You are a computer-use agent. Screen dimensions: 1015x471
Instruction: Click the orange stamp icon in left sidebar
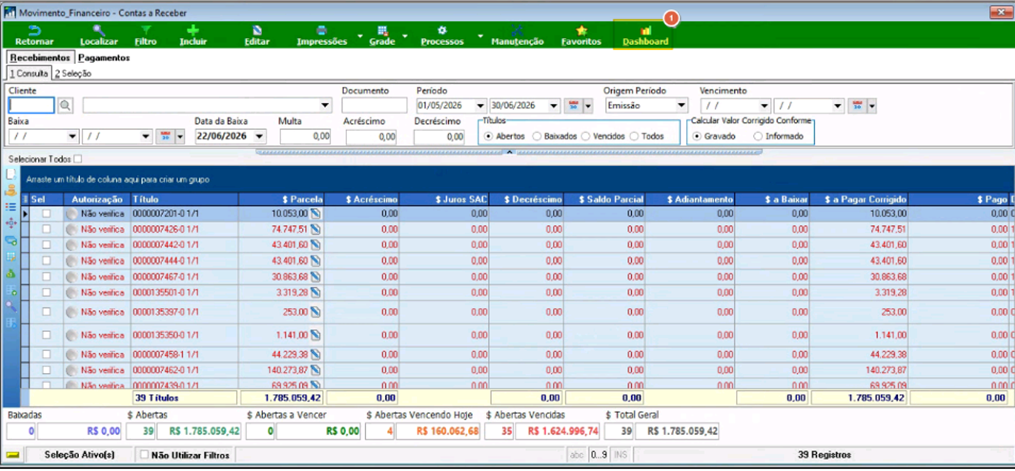tap(10, 190)
